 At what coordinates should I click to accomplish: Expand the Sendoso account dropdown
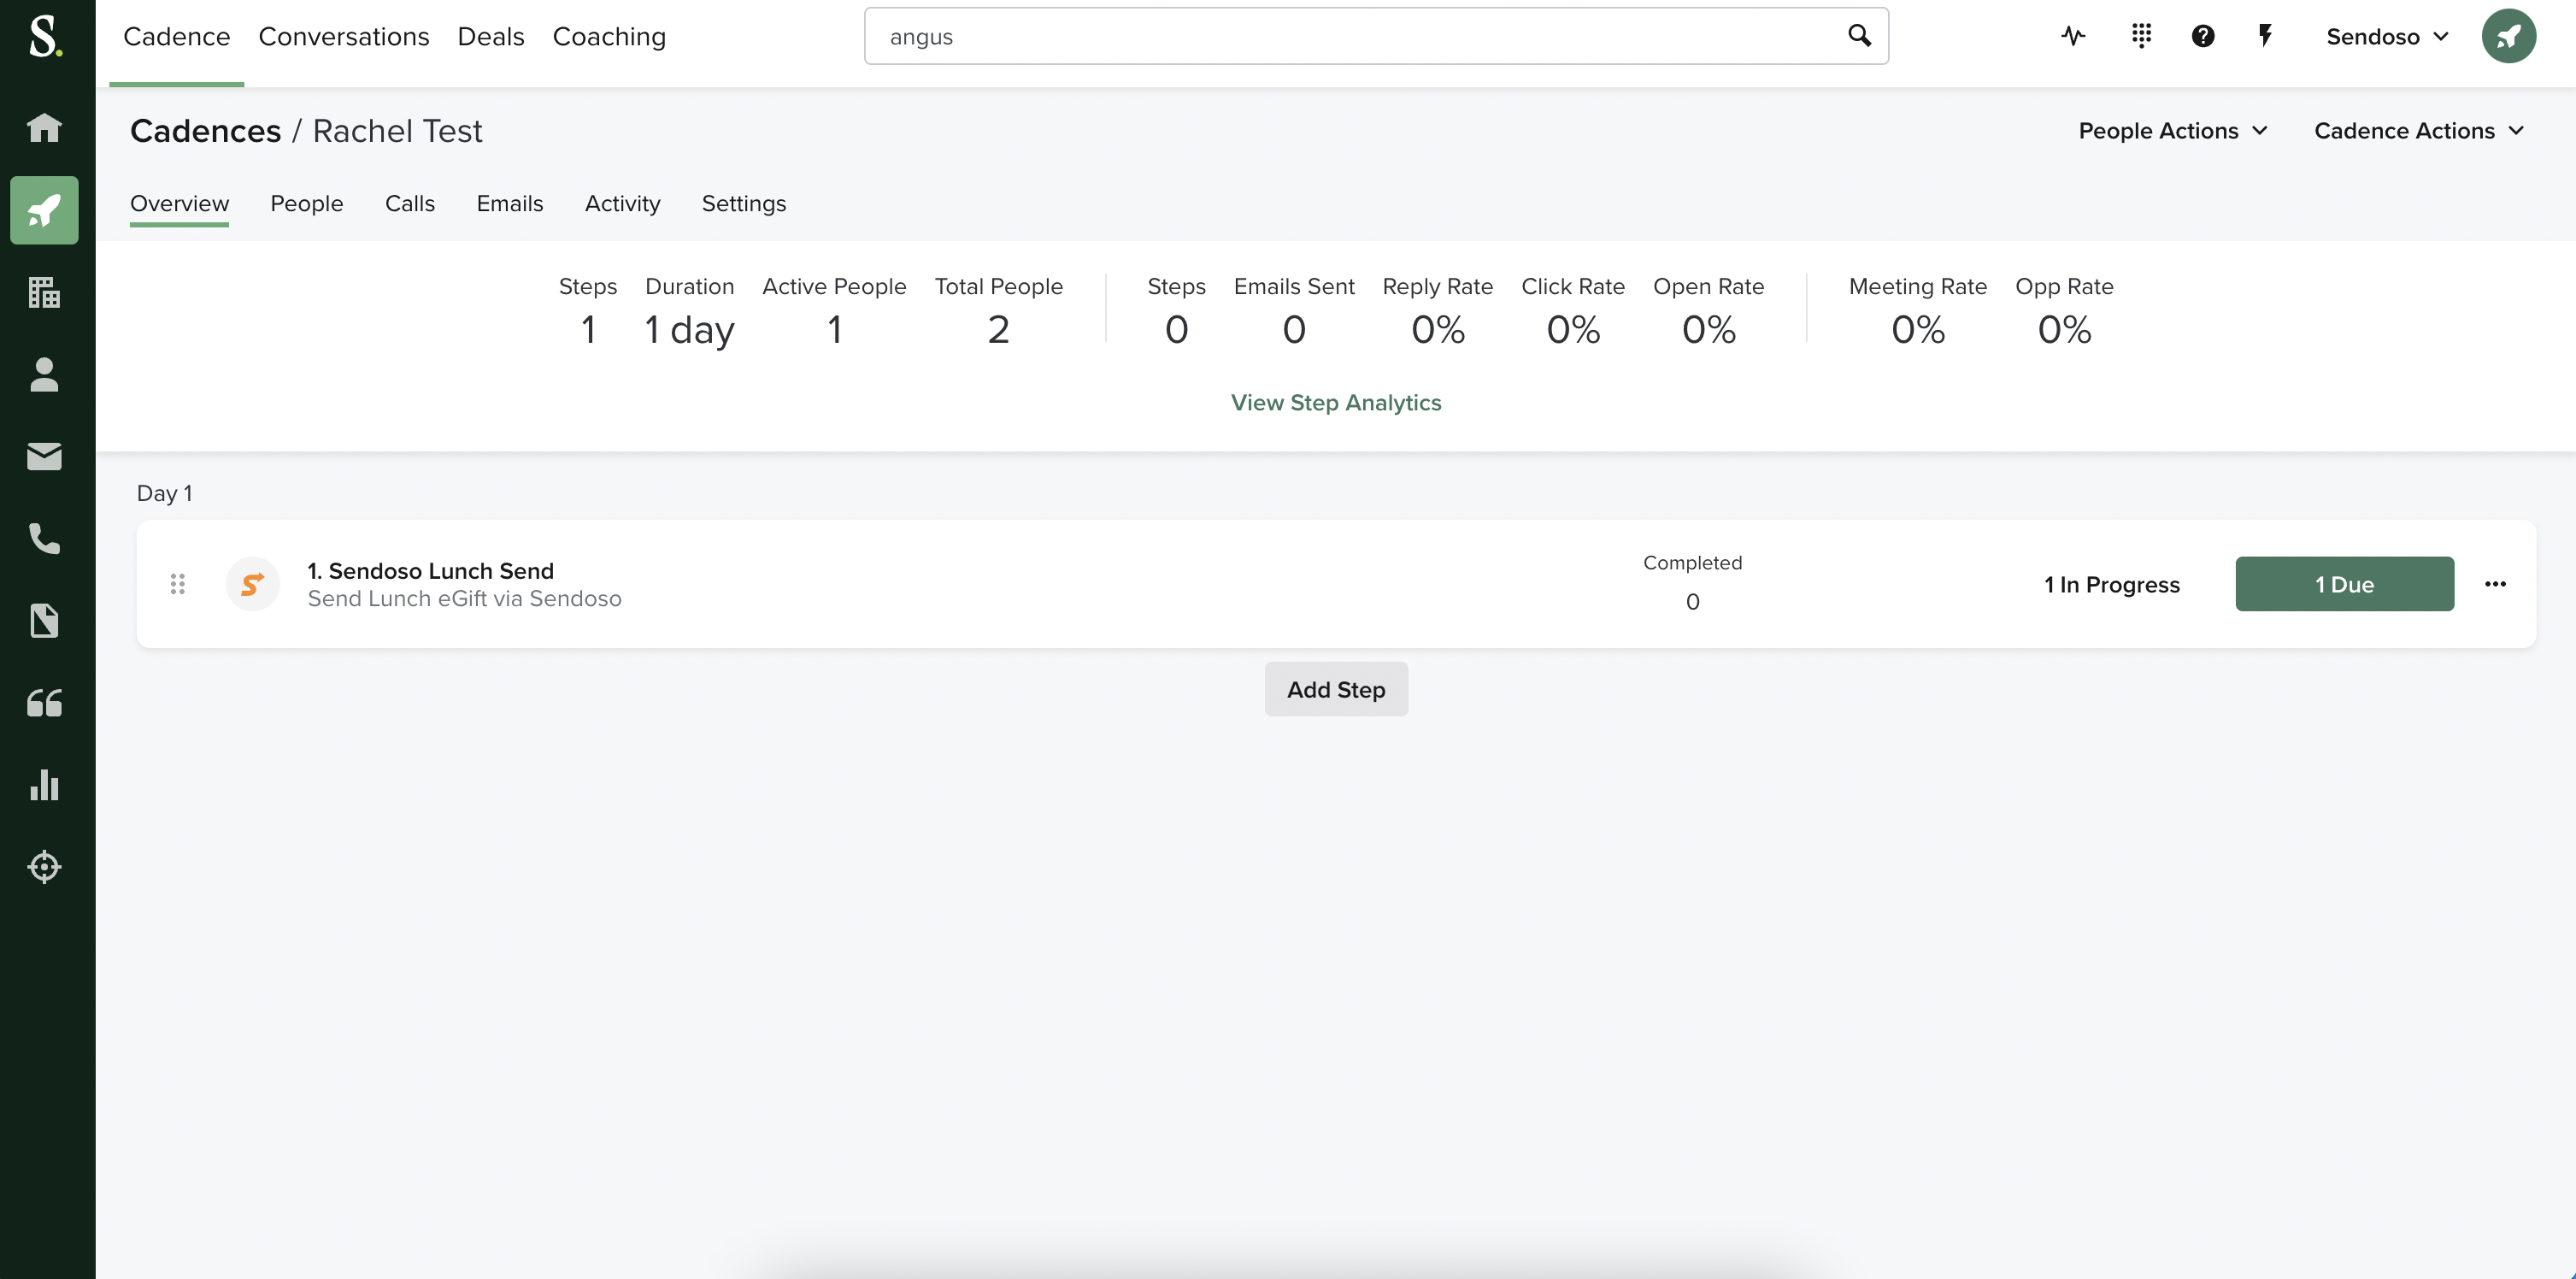(x=2387, y=37)
